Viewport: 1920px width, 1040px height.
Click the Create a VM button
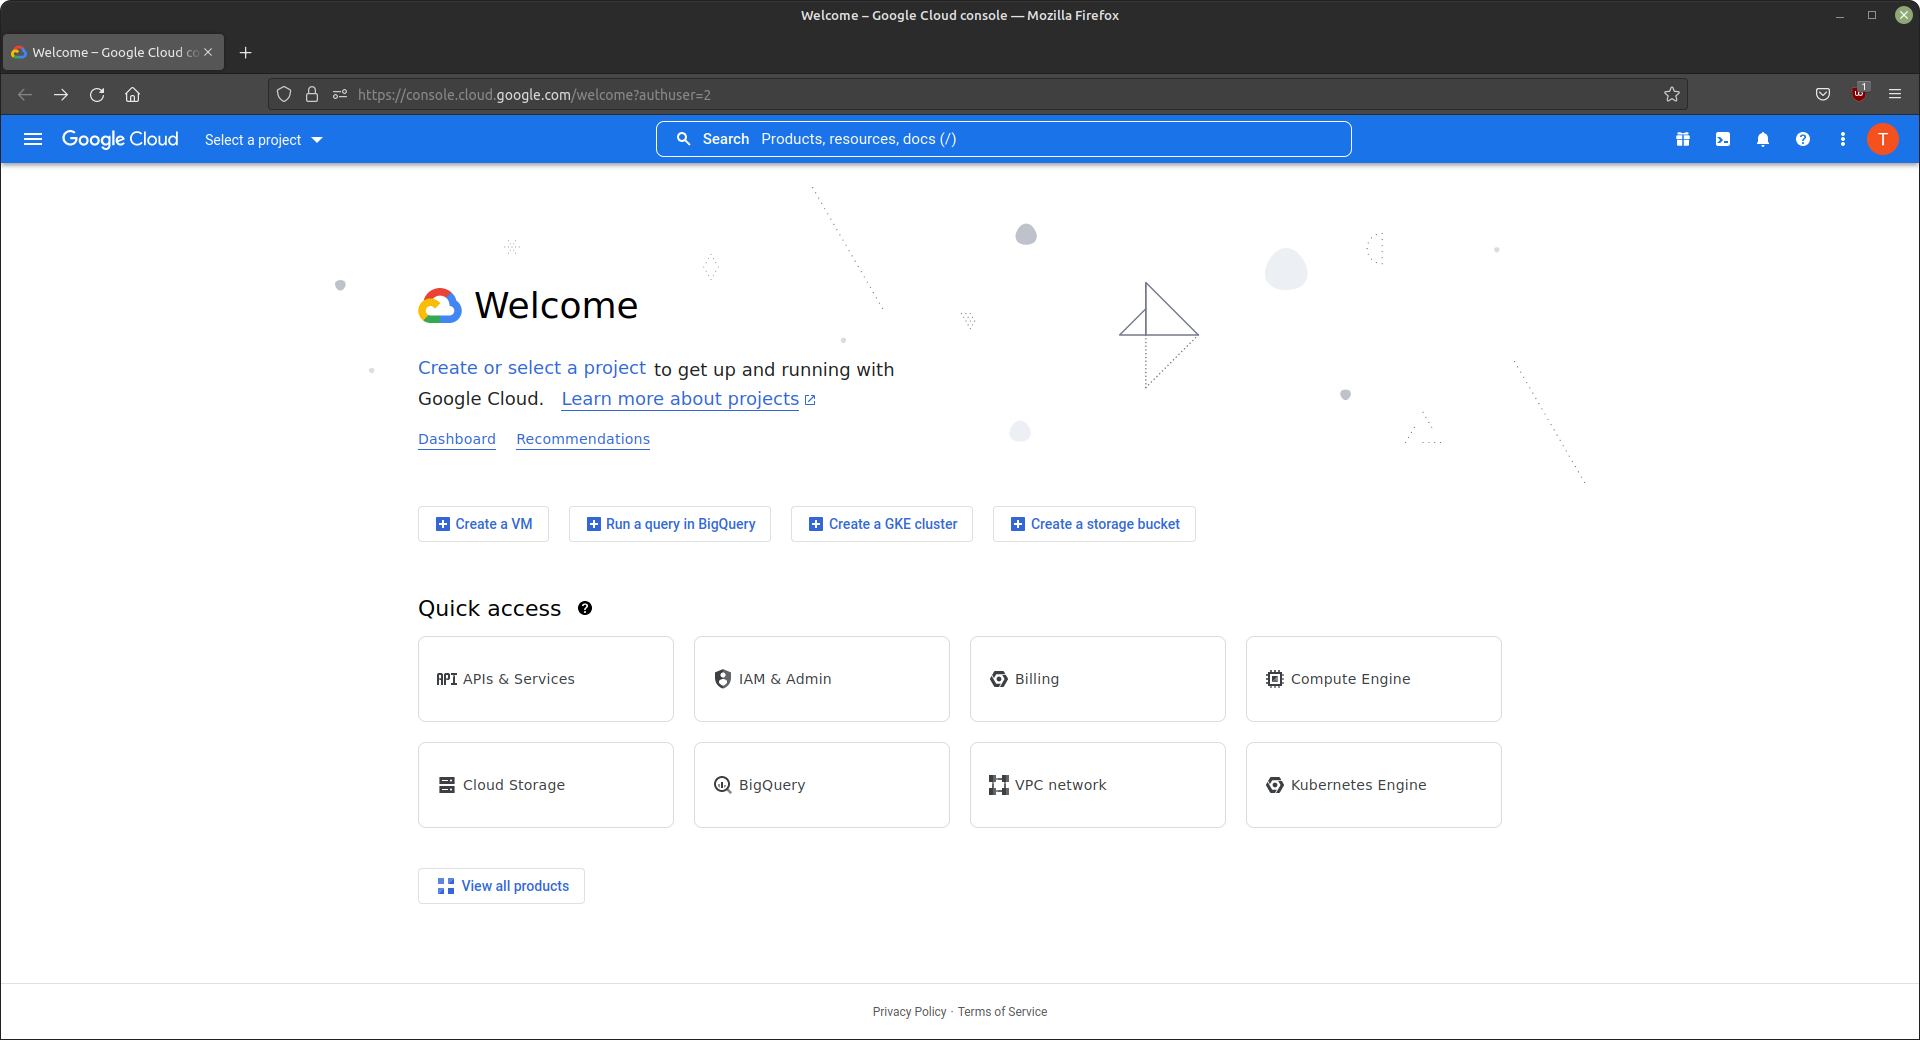click(483, 524)
